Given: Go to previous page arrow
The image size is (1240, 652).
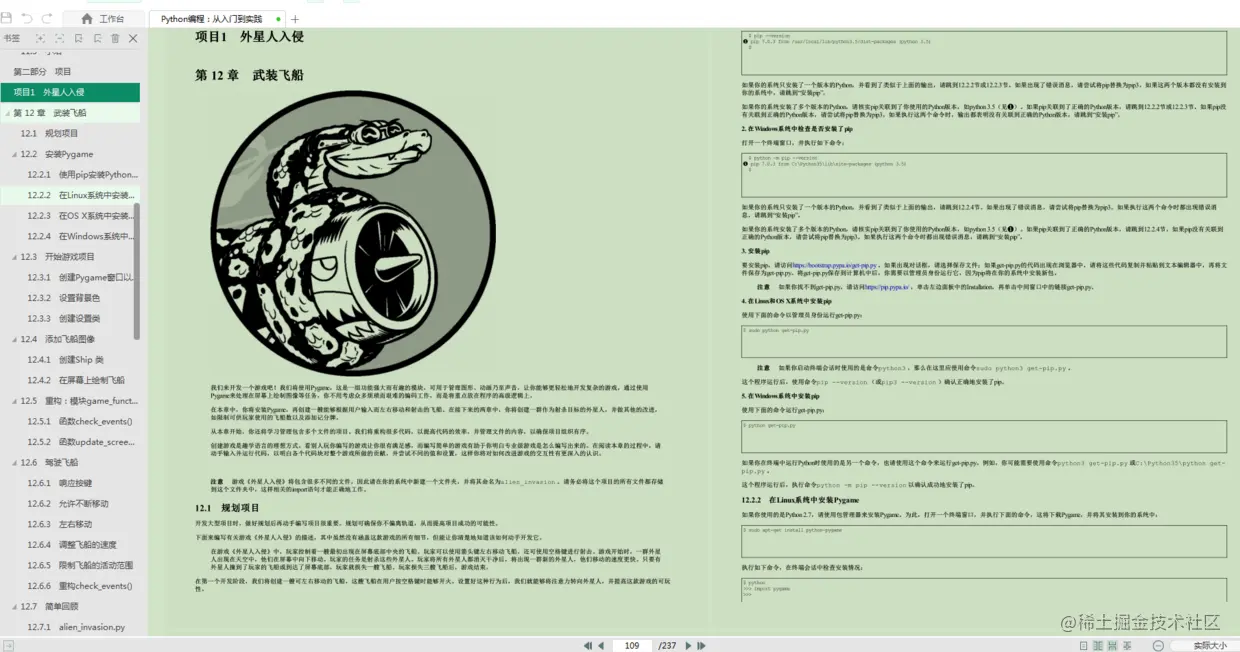Looking at the screenshot, I should tap(602, 646).
